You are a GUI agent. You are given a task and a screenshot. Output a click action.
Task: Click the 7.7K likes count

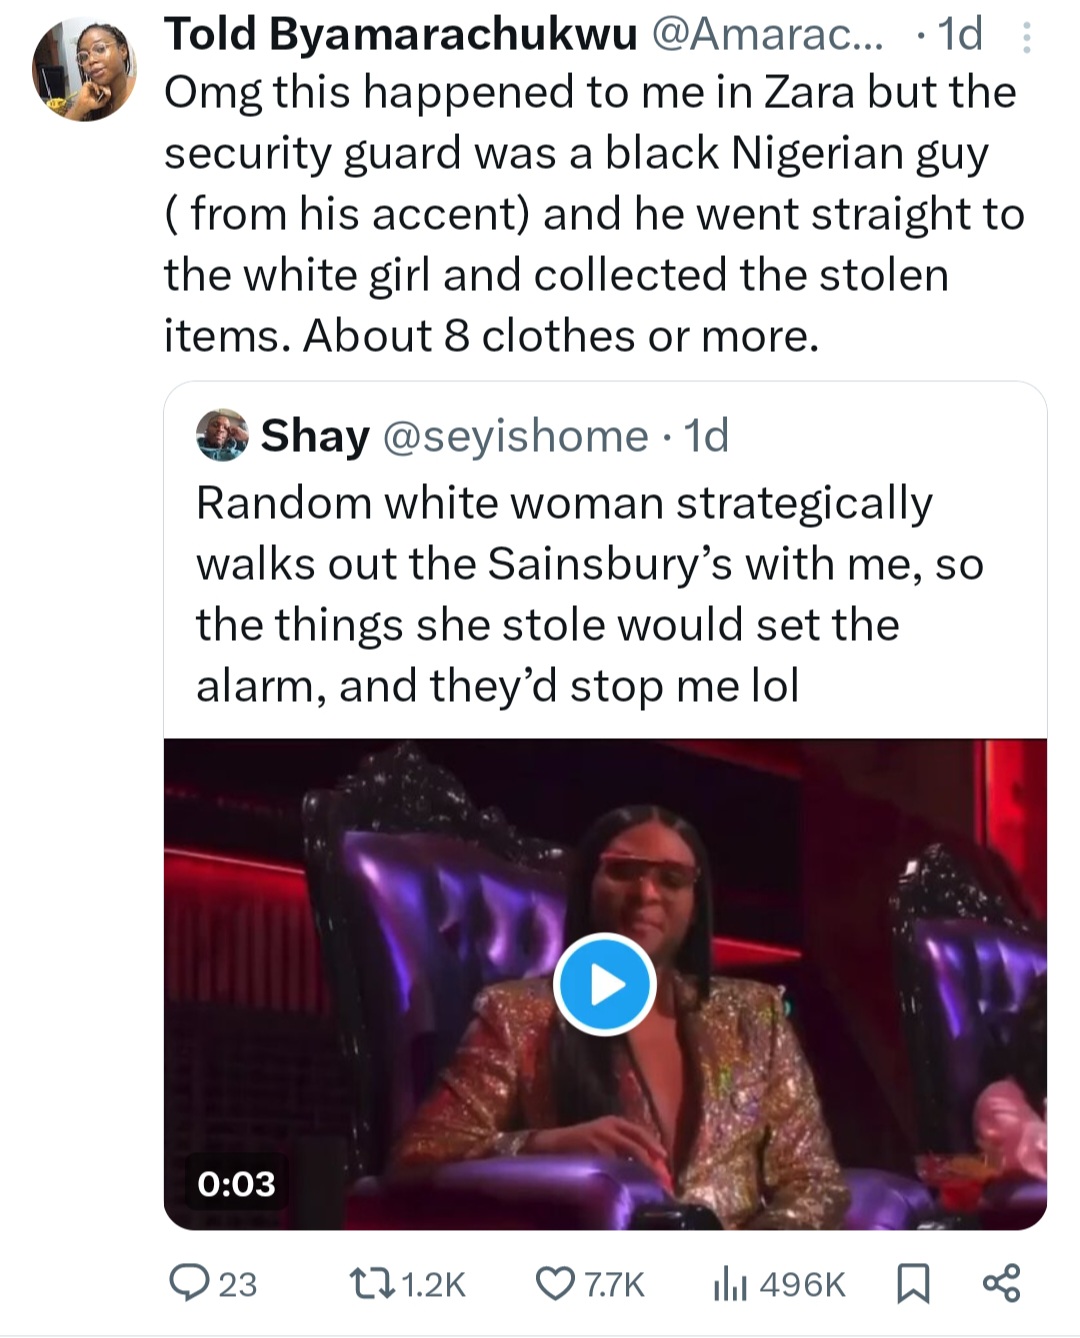coord(614,1284)
